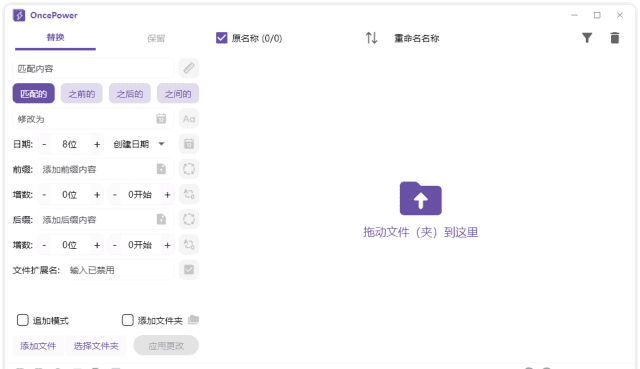The image size is (640, 369).
Task: Decrease suffix 增数 0开始 with minus
Action: click(x=115, y=245)
